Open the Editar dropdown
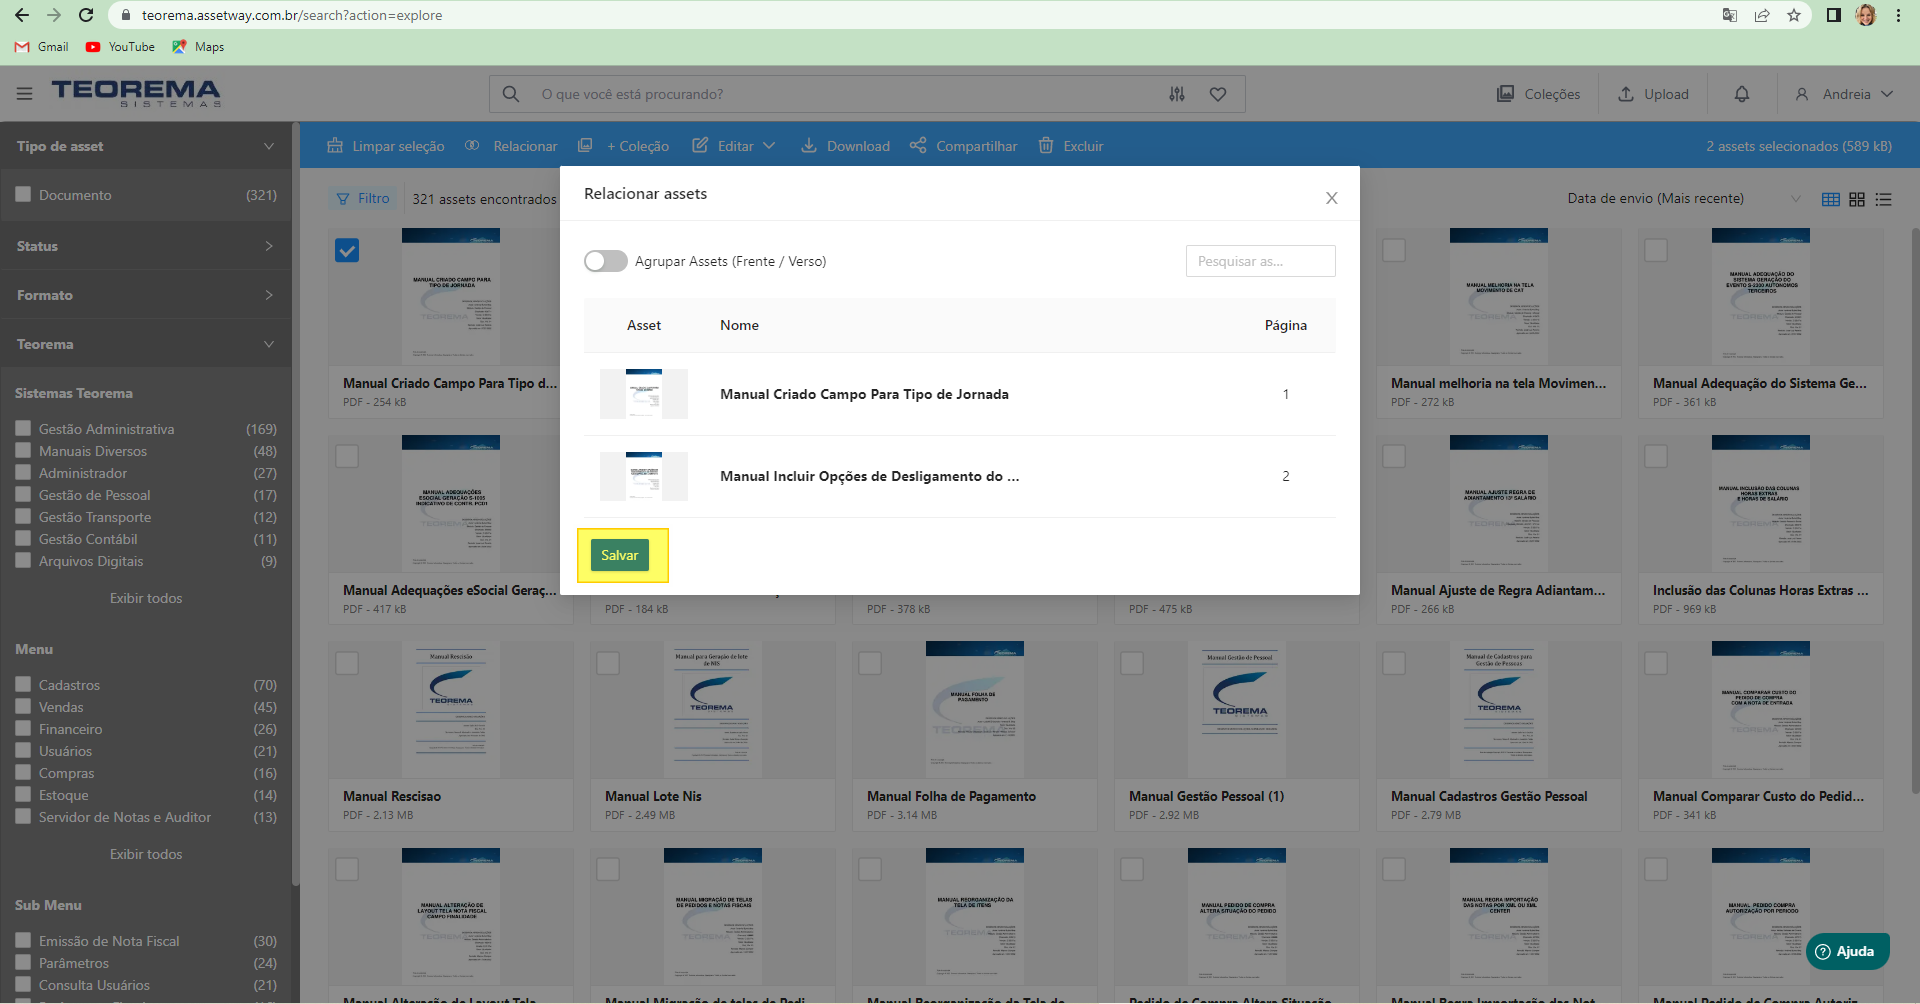 [734, 146]
